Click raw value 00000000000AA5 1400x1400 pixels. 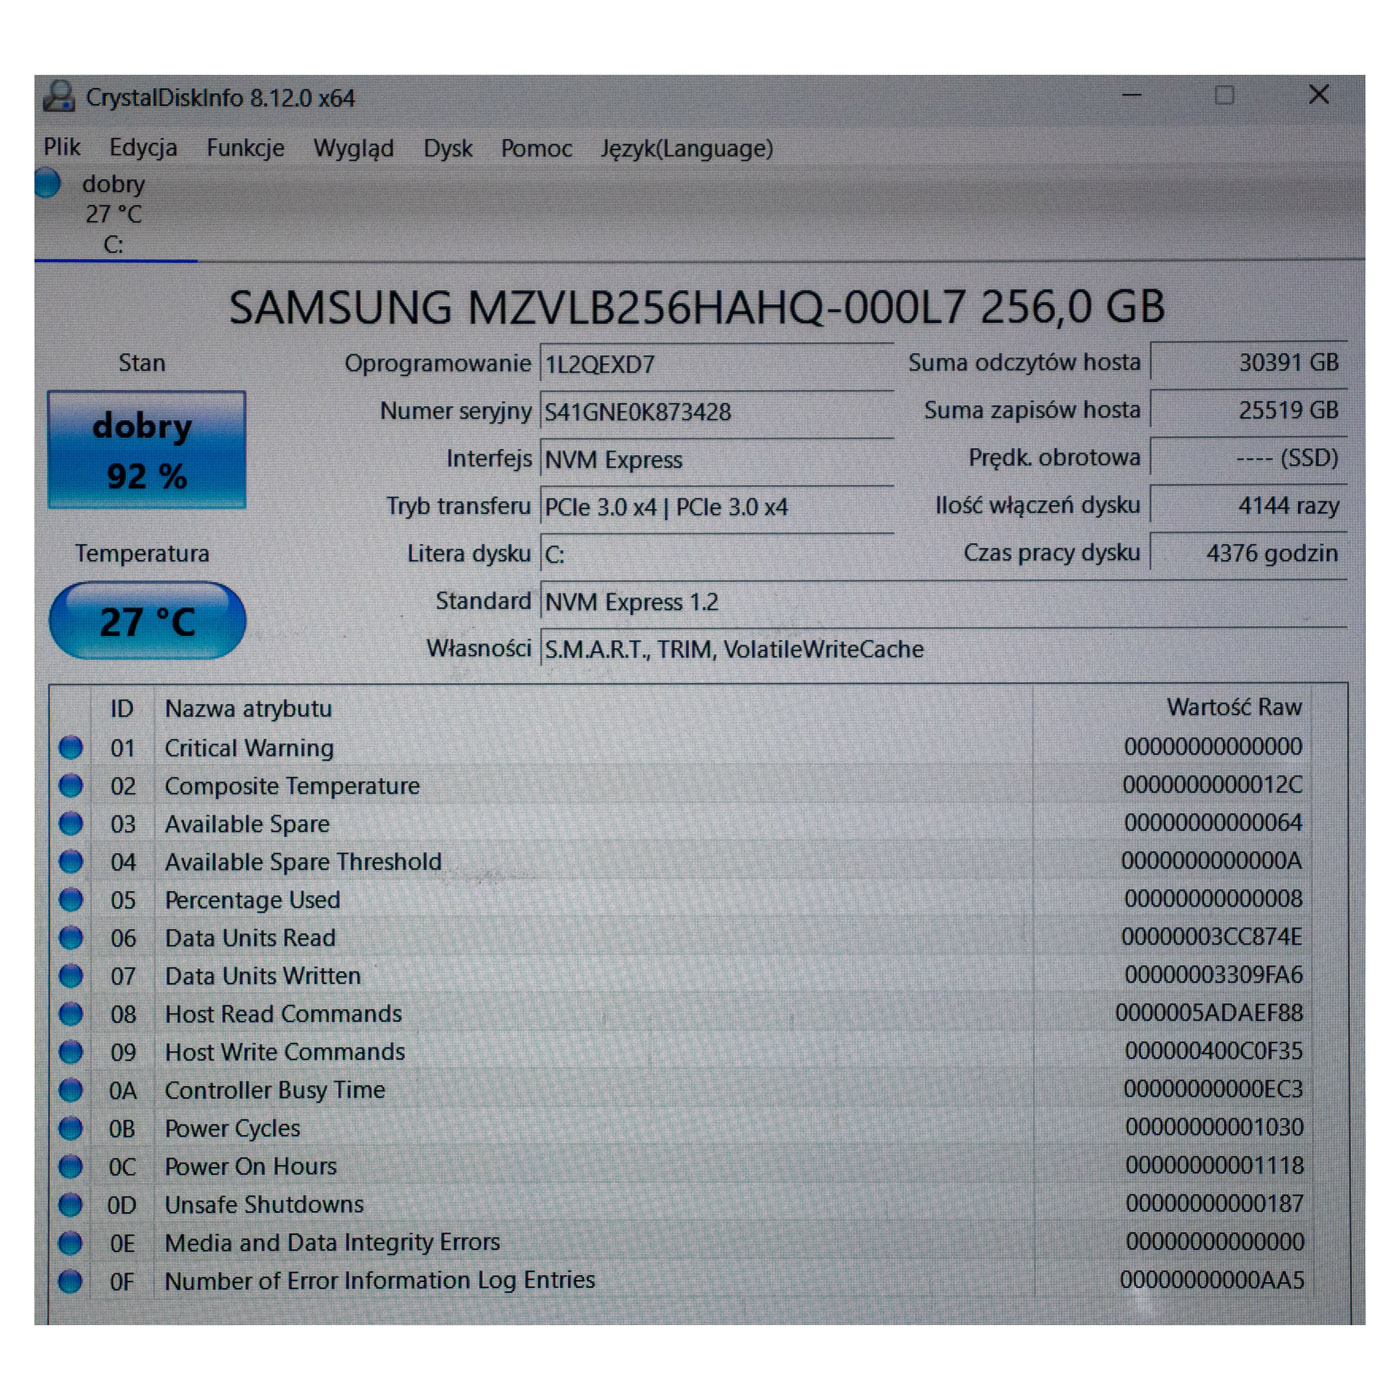[x=1211, y=1280]
